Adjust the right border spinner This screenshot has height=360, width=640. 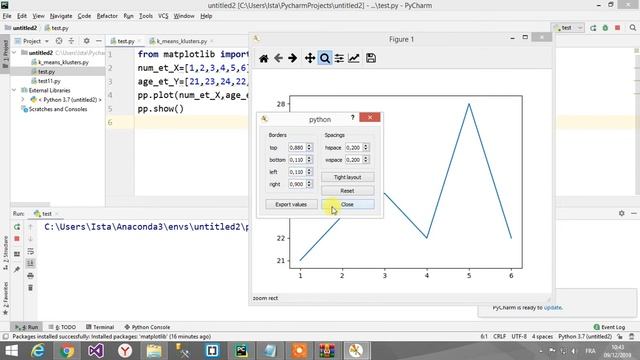[309, 184]
